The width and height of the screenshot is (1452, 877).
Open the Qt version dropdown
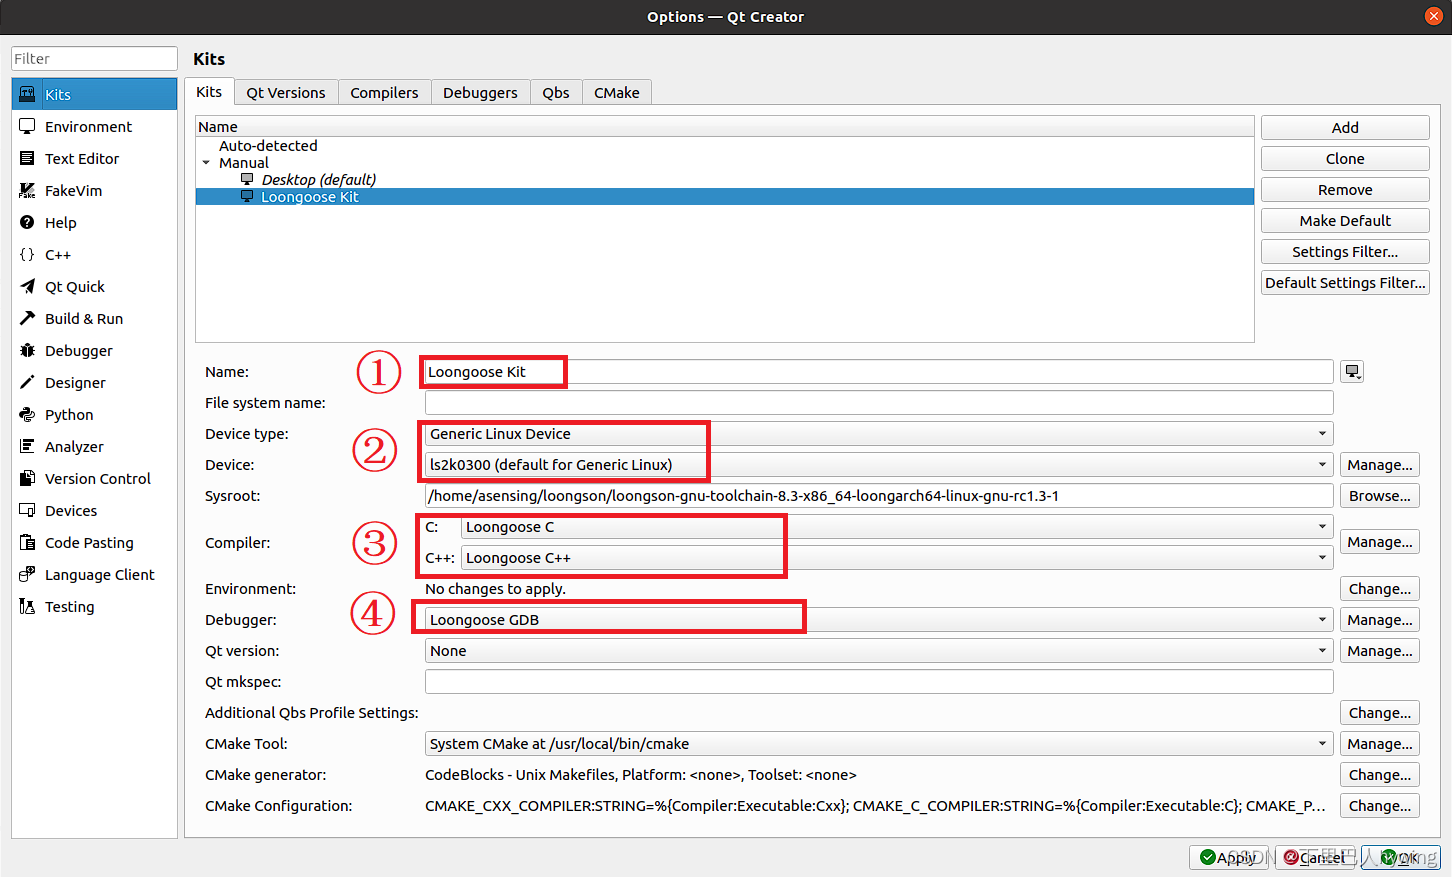tap(879, 650)
